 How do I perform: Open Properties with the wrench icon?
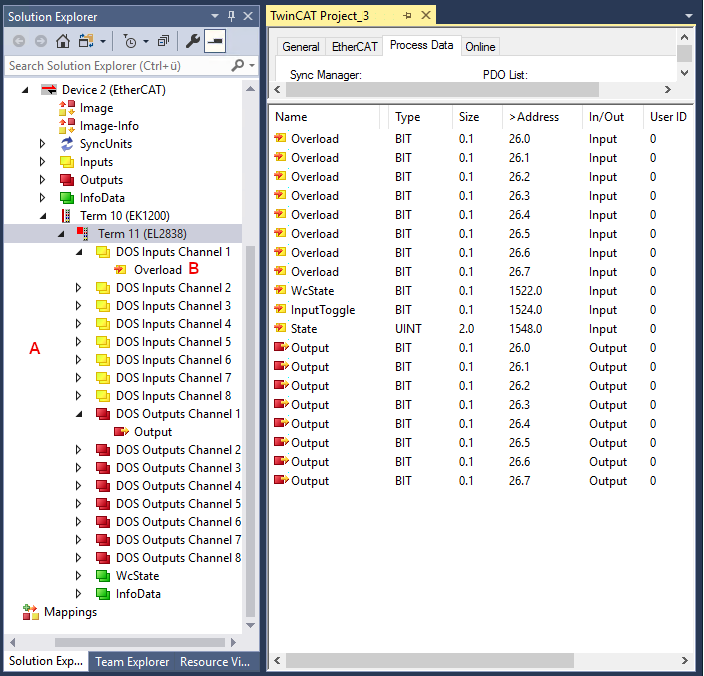(x=193, y=41)
